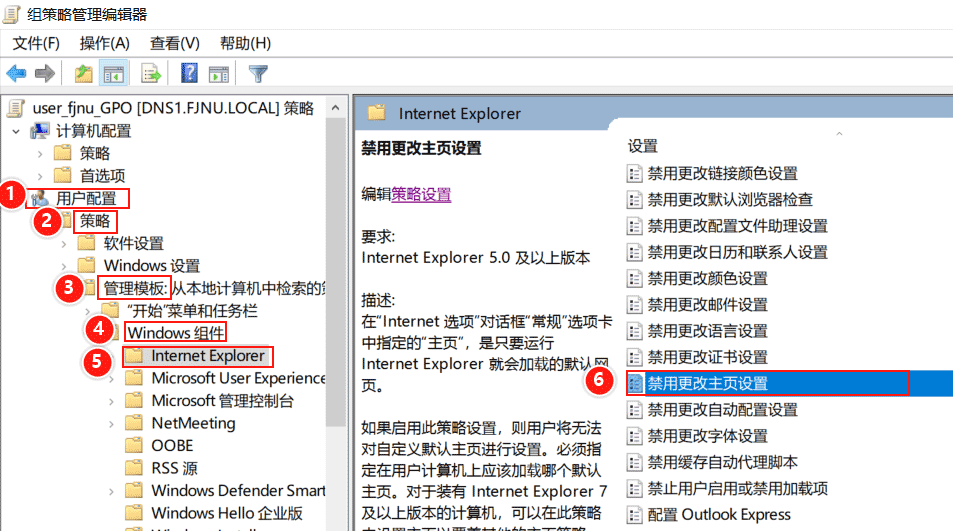The height and width of the screenshot is (531, 953).
Task: Click the GPO scroll icon at tree root
Action: (16, 108)
